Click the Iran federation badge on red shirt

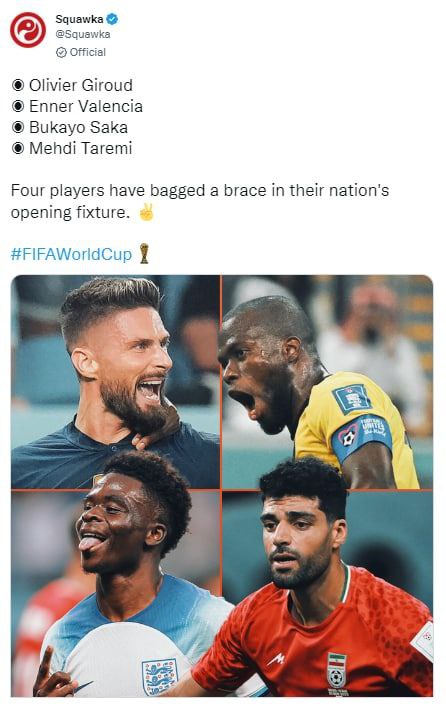point(336,673)
